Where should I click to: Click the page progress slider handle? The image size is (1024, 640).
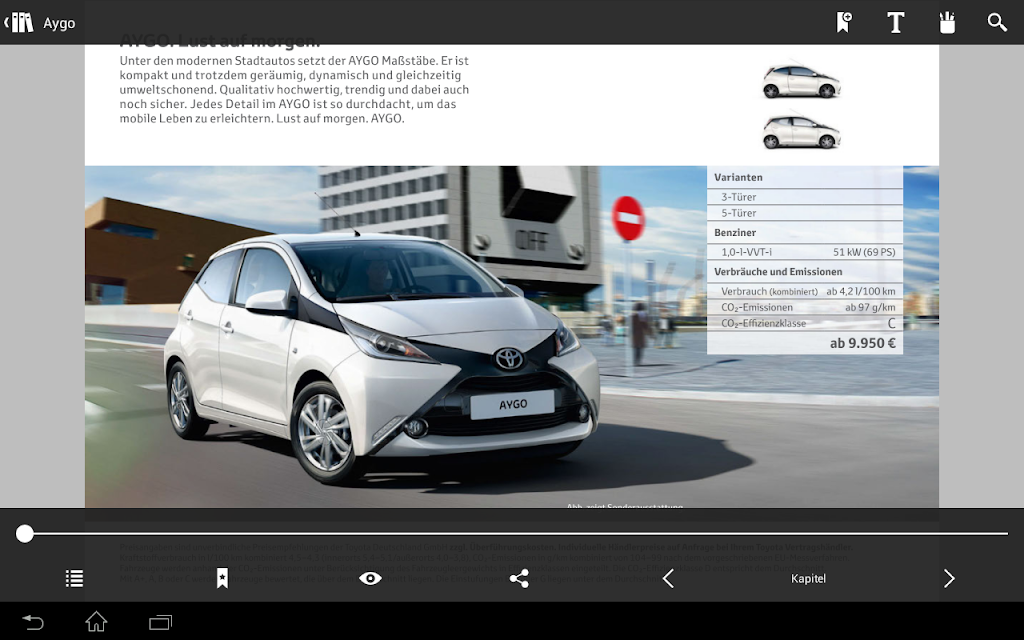point(25,534)
